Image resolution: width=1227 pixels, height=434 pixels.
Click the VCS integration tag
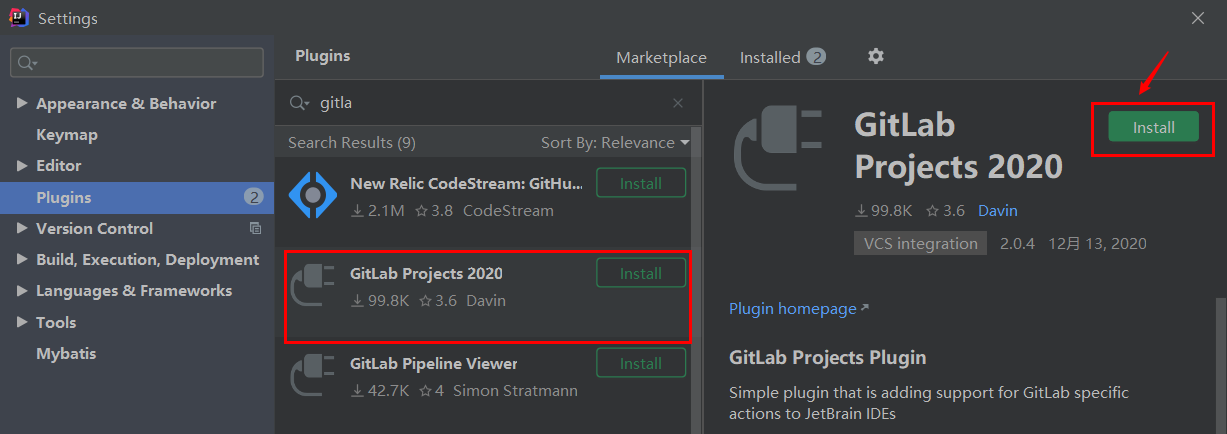pos(920,243)
